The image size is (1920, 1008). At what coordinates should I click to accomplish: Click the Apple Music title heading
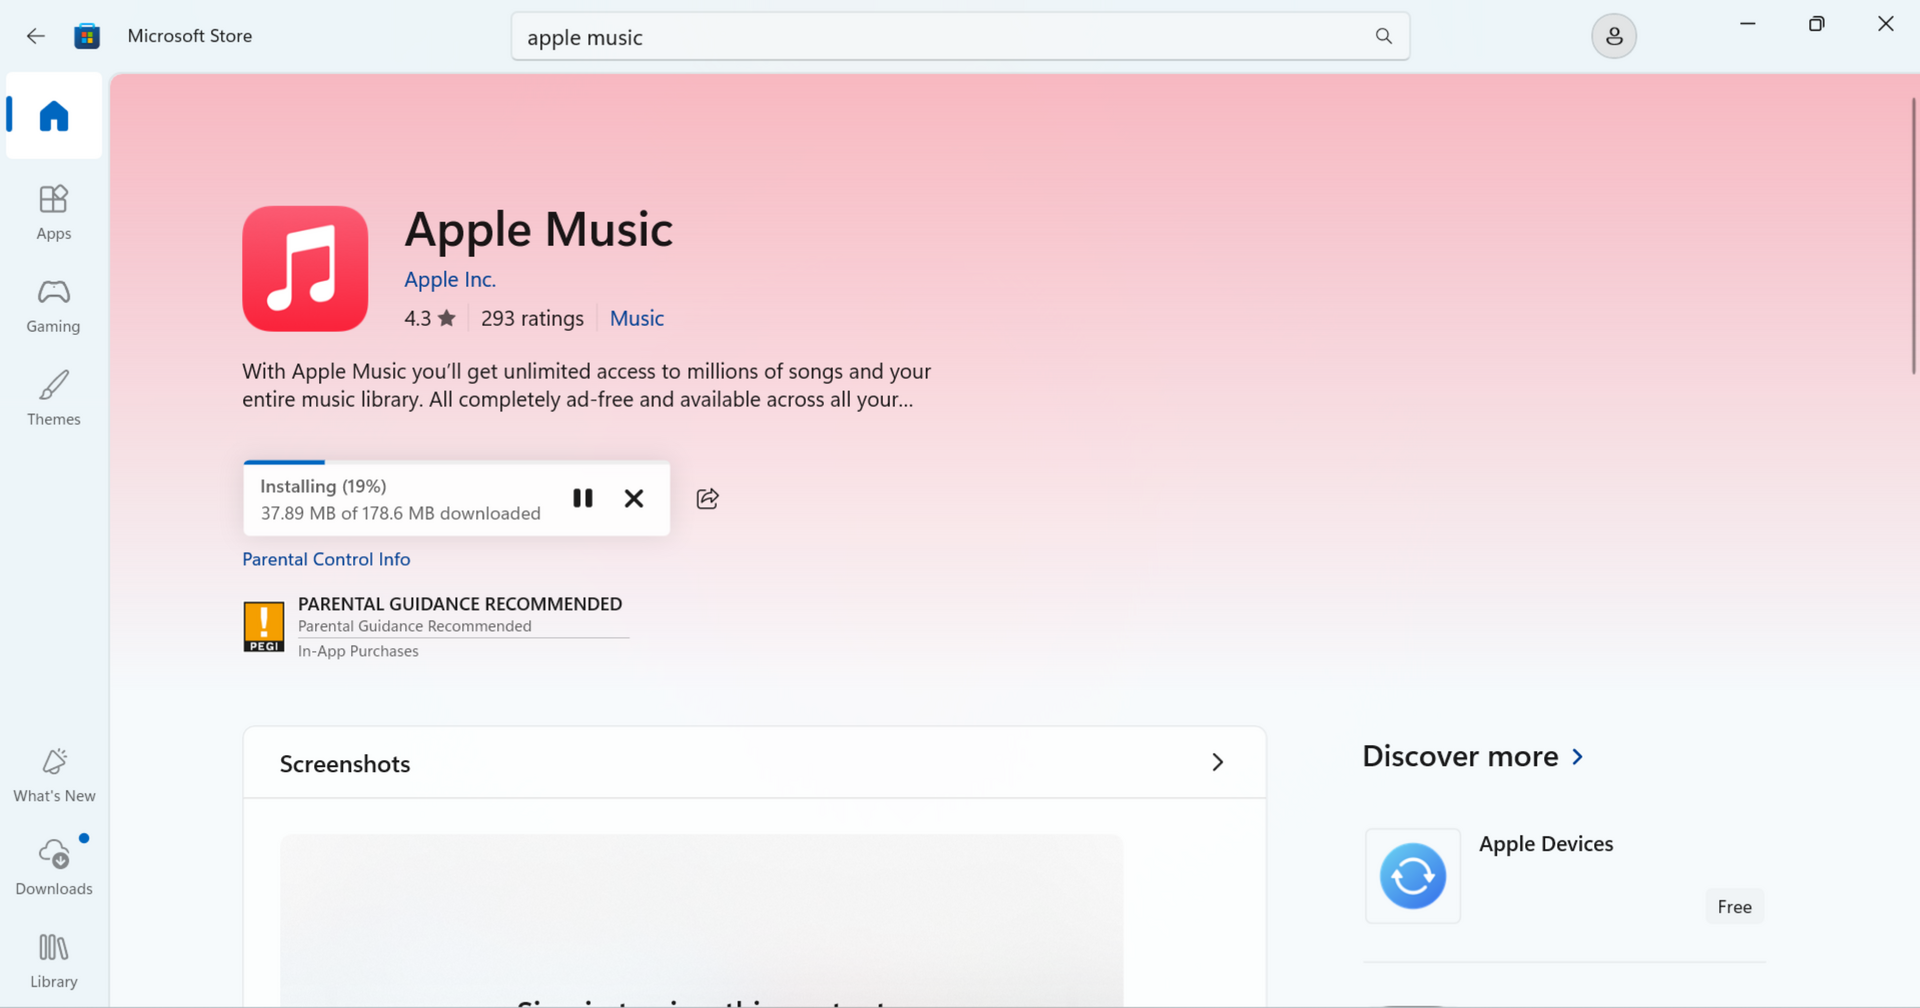pos(538,230)
